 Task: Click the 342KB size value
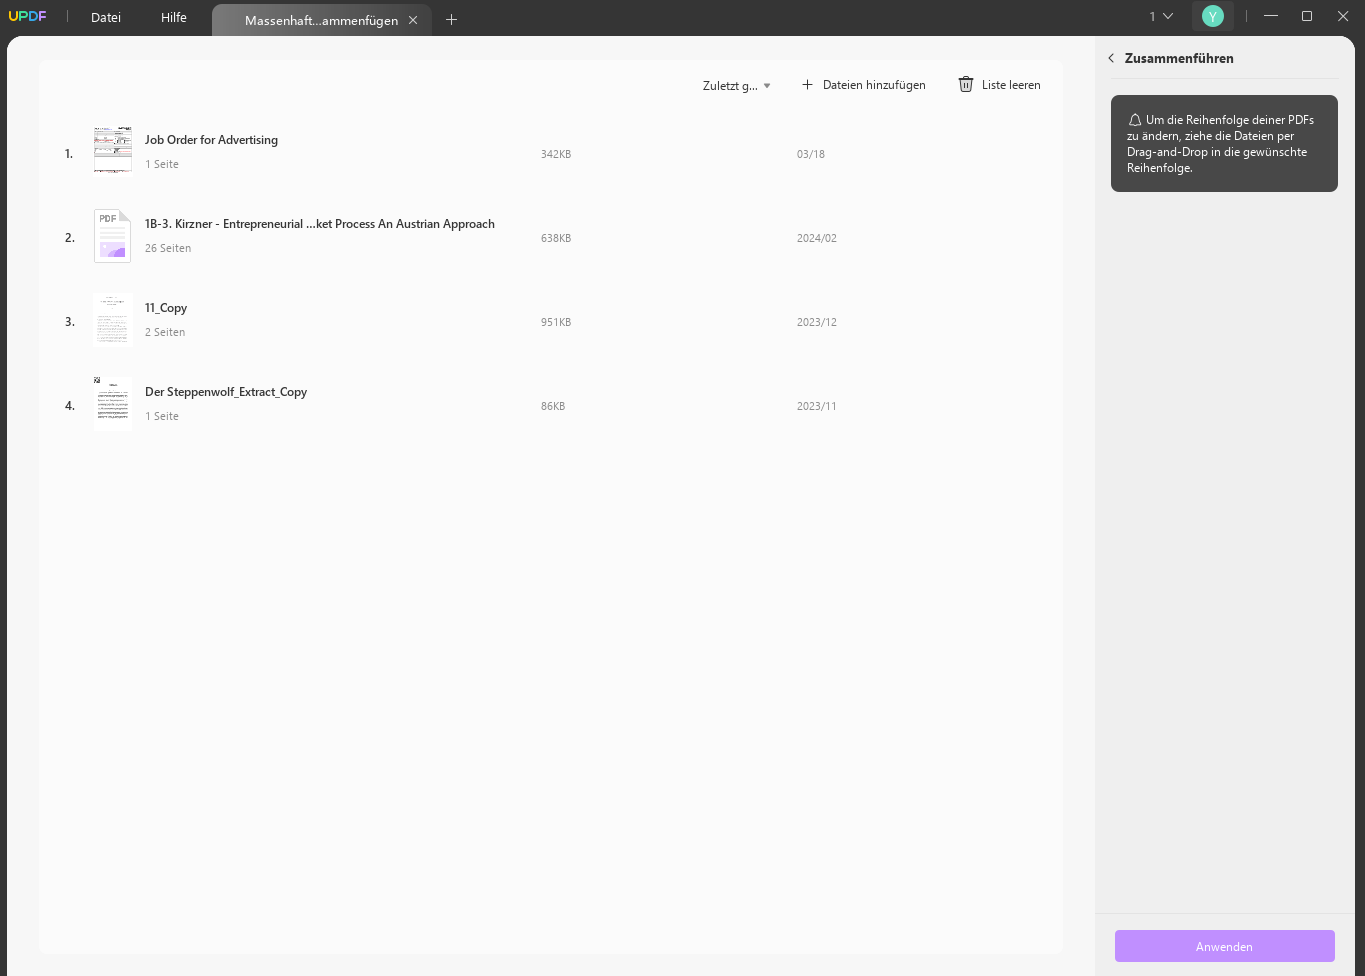556,154
